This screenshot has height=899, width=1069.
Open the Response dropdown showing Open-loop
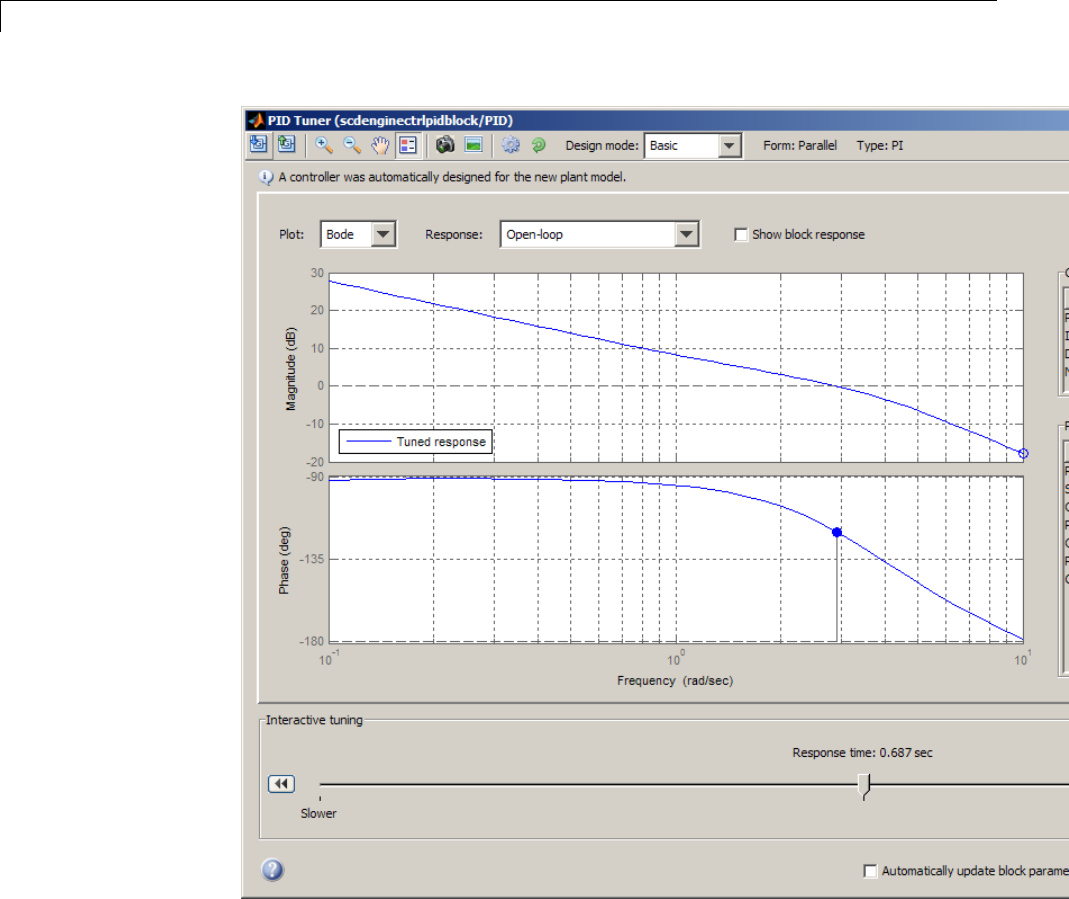[x=600, y=234]
